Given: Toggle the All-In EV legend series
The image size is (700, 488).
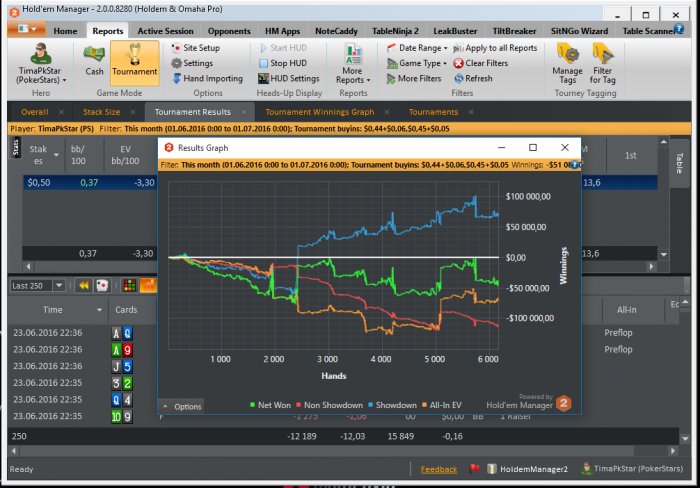Looking at the screenshot, I should click(x=442, y=405).
